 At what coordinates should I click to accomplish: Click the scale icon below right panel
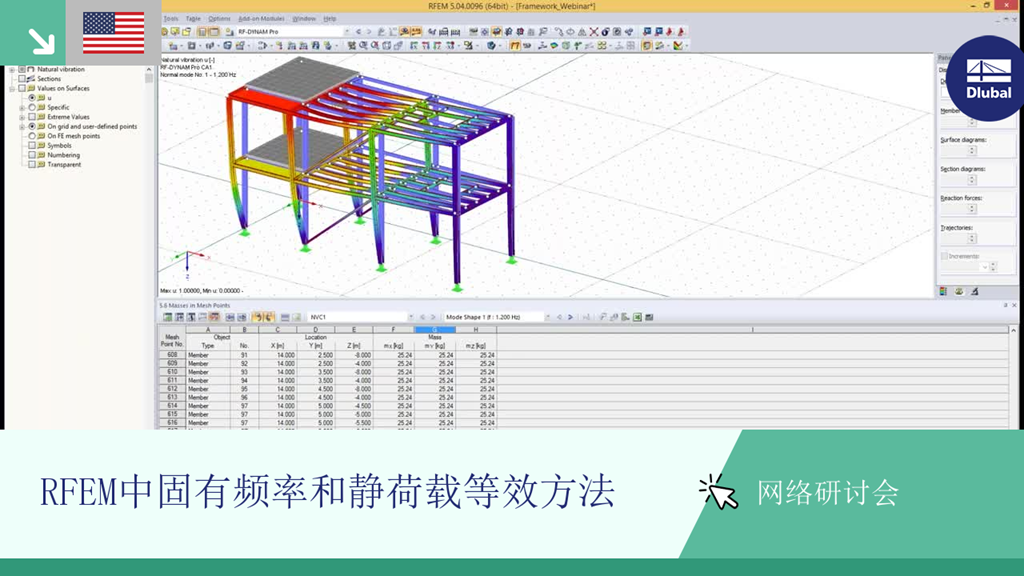(x=974, y=291)
